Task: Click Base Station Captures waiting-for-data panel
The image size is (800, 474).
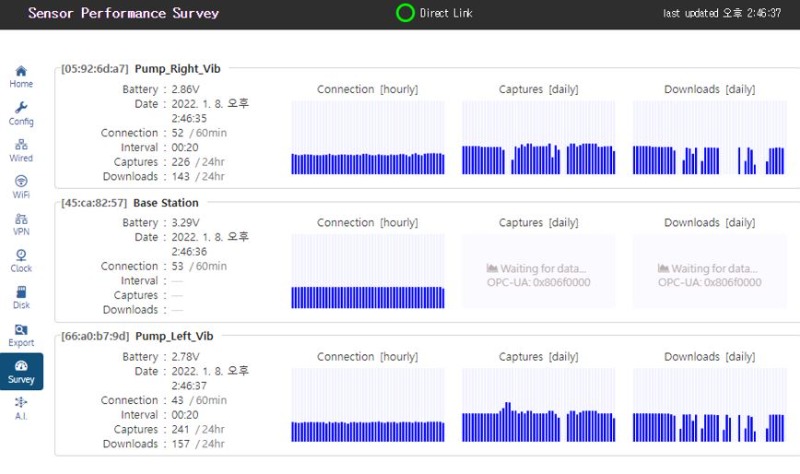Action: click(539, 271)
